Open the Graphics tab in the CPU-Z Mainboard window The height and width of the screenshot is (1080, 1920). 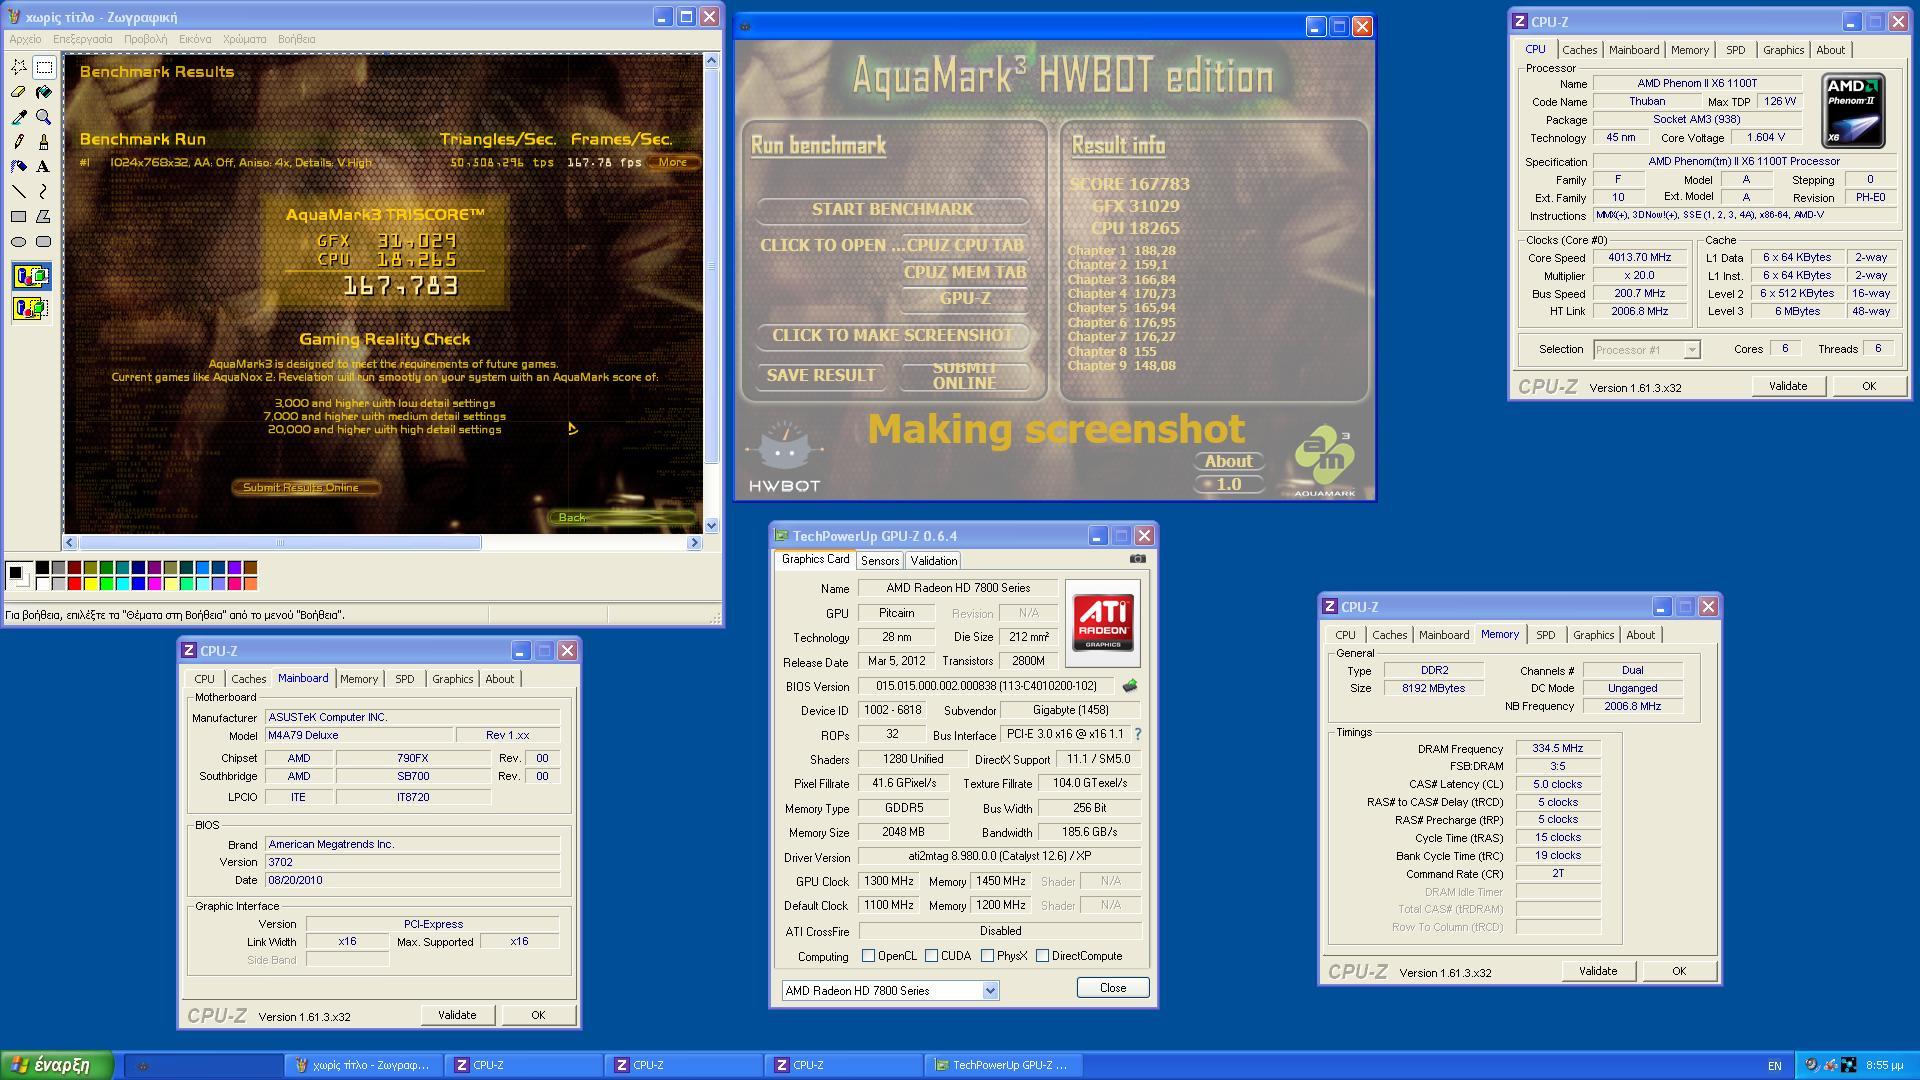click(x=453, y=679)
